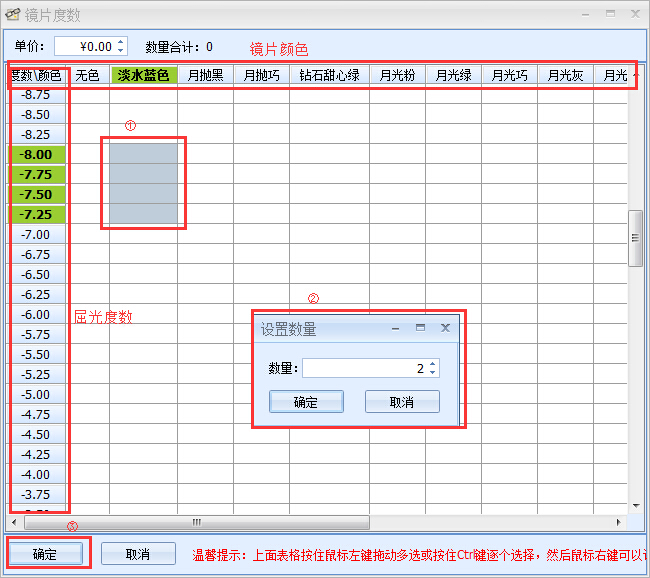Click the bottom-left 确定 button of main window
This screenshot has width=650, height=578.
(x=44, y=554)
